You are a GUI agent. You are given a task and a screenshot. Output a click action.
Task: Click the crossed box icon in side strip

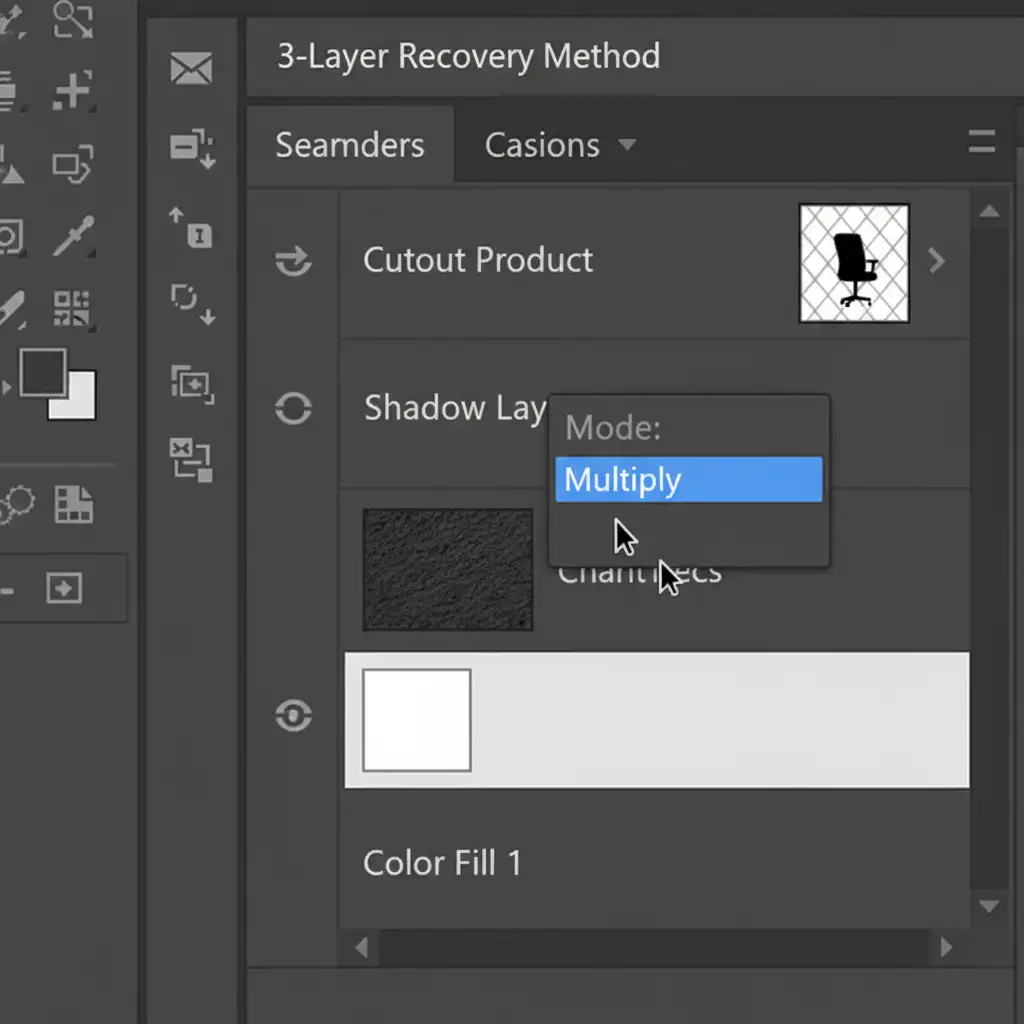click(x=192, y=459)
